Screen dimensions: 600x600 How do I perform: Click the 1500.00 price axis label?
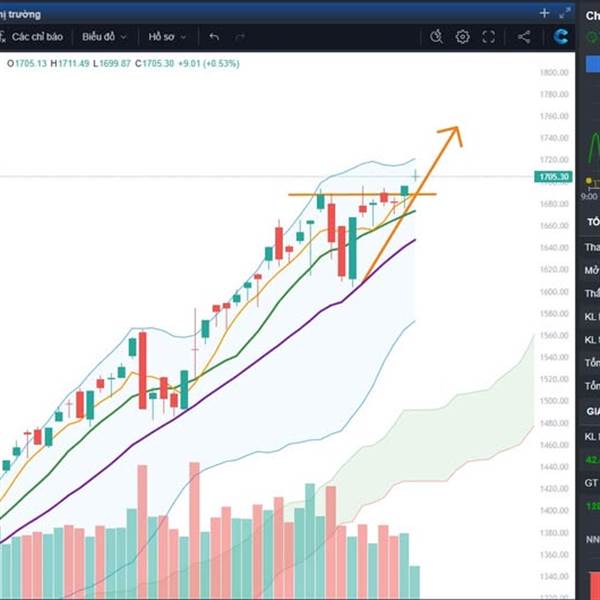(x=554, y=401)
